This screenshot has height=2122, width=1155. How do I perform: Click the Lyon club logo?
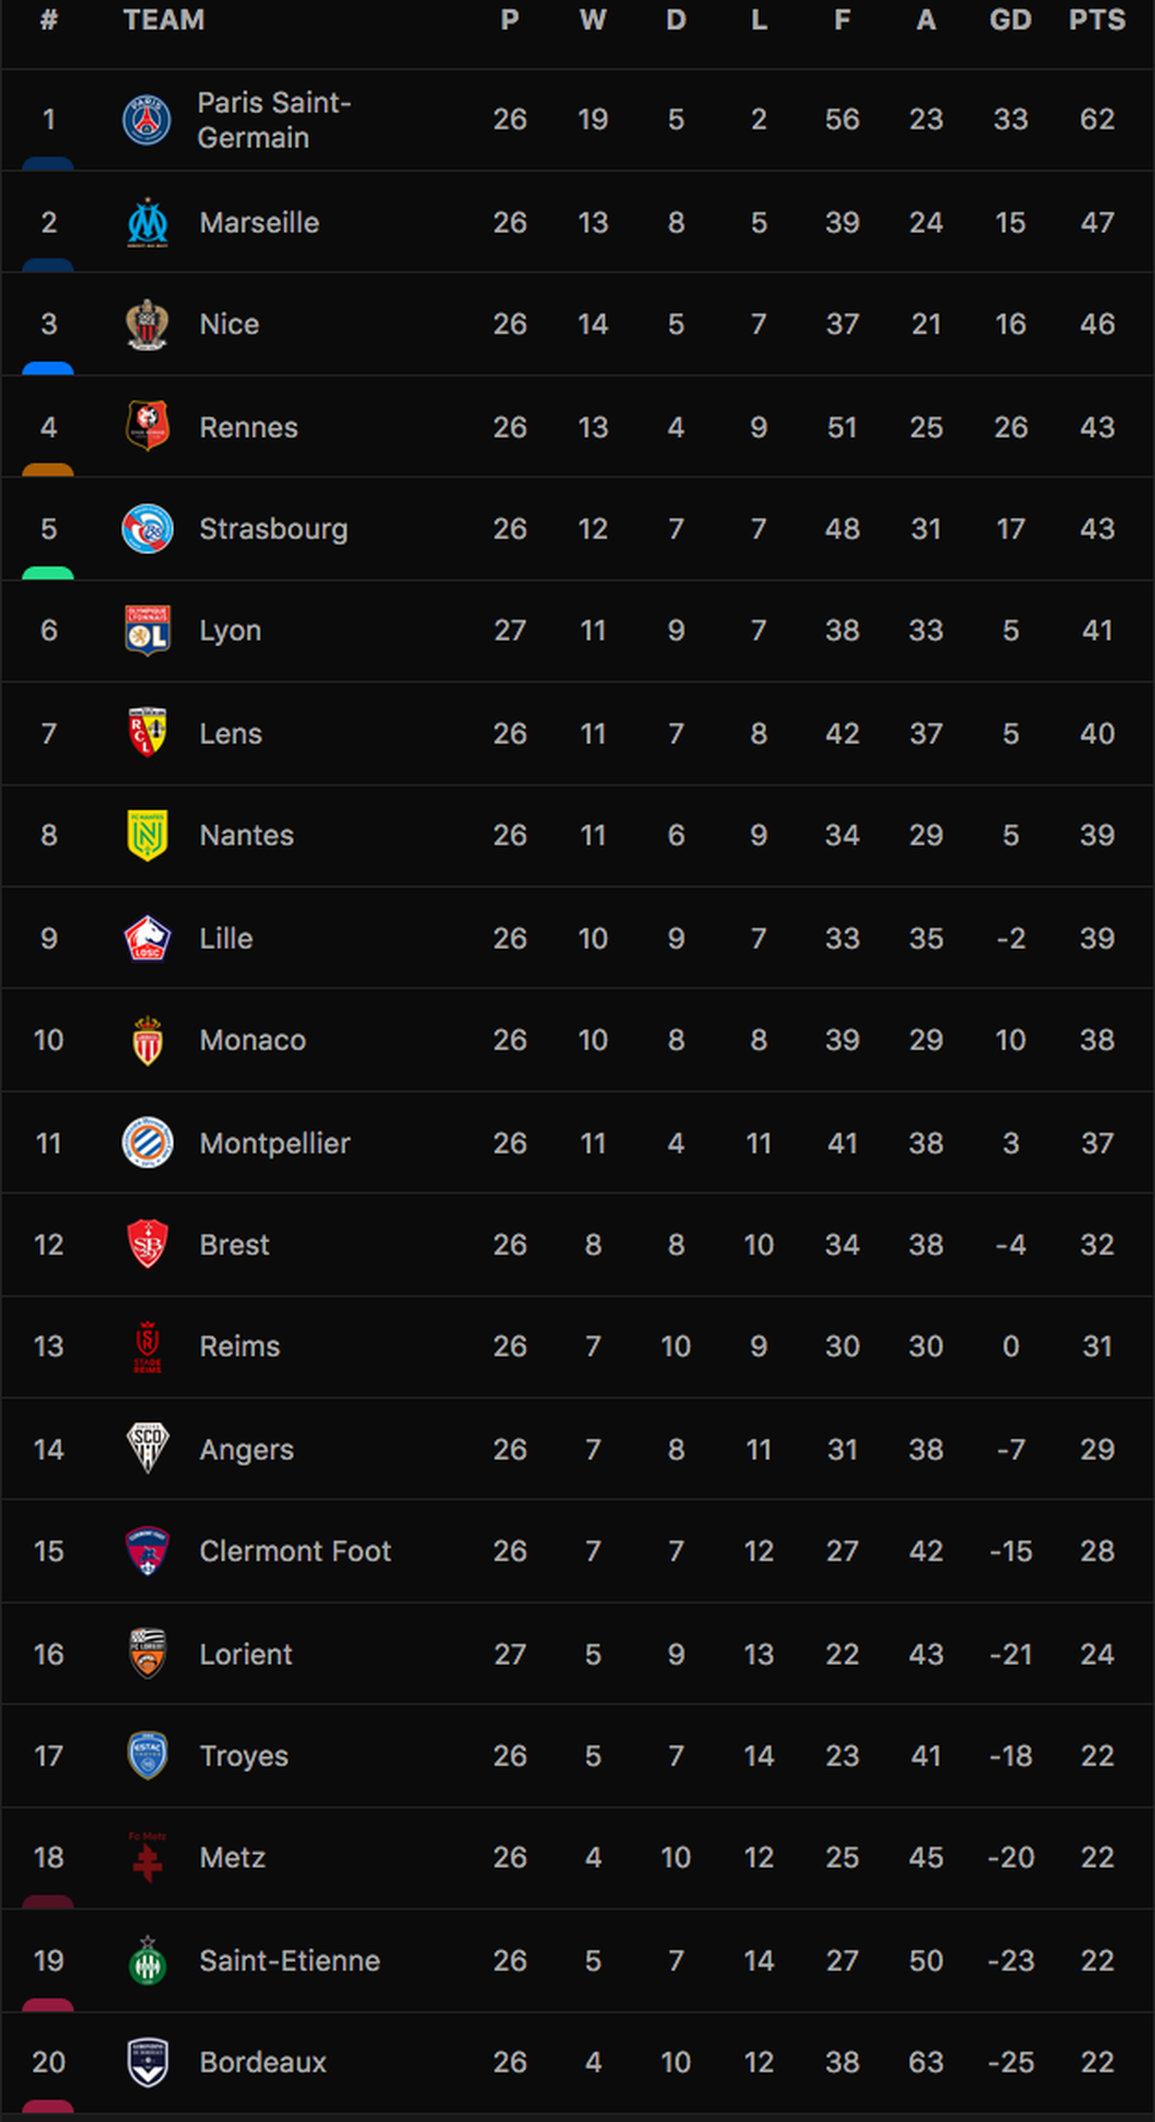point(147,631)
